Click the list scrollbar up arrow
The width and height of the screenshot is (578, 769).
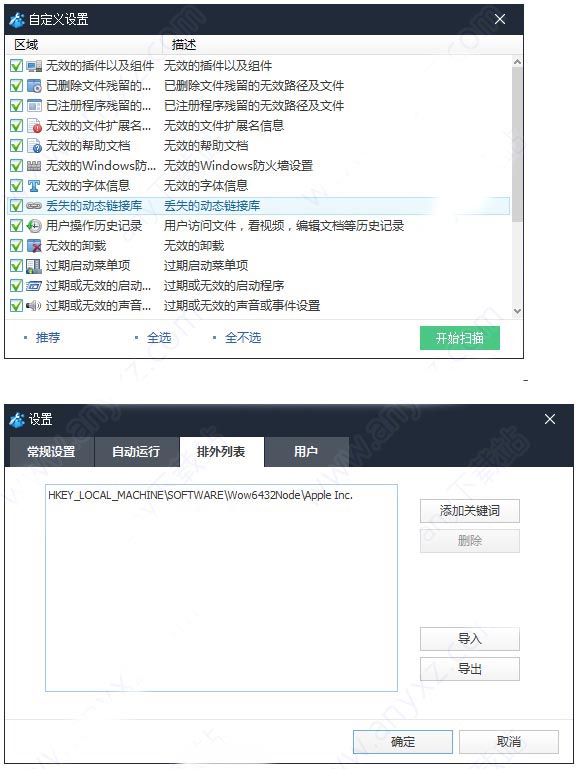(517, 62)
